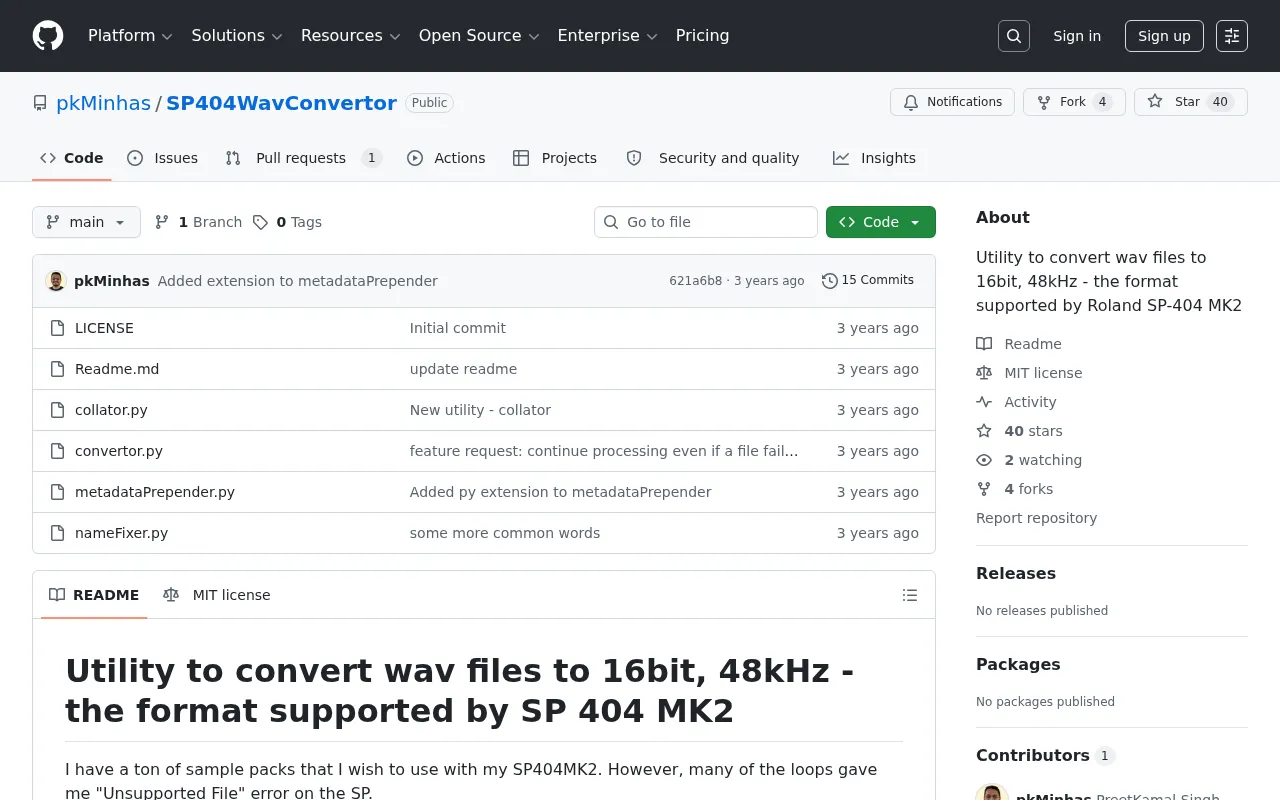
Task: Click the Notifications bell icon
Action: [x=911, y=102]
